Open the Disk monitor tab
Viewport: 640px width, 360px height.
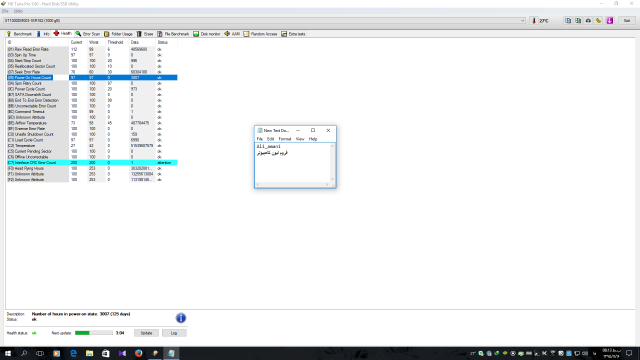pyautogui.click(x=207, y=34)
